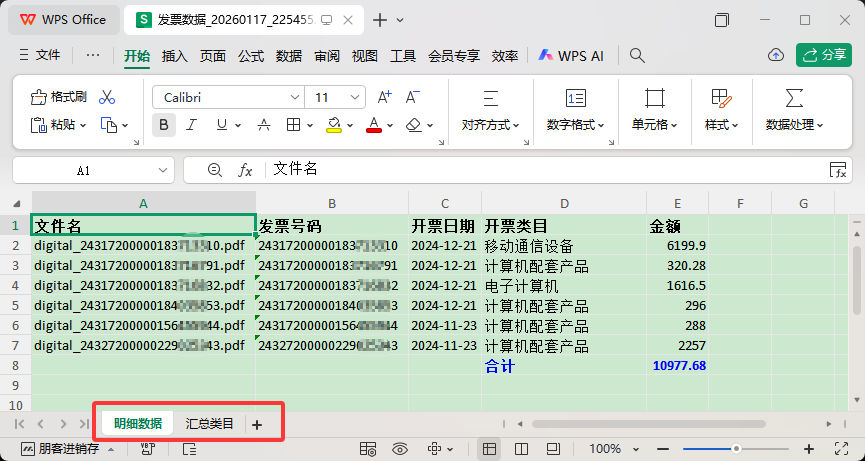This screenshot has width=865, height=461.
Task: Open the 审阅 (Review) ribbon tab
Action: [x=327, y=56]
